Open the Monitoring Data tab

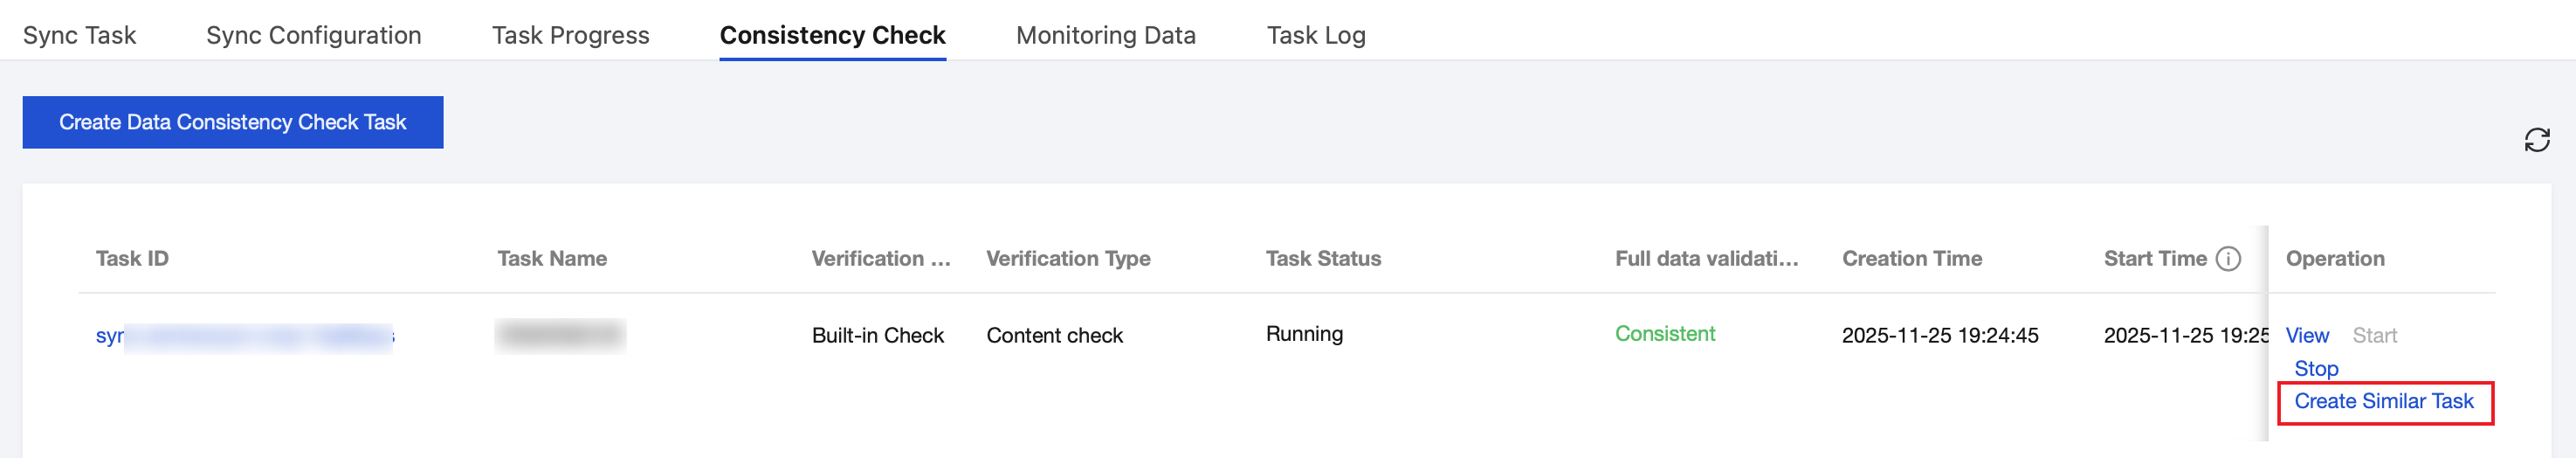tap(1105, 36)
